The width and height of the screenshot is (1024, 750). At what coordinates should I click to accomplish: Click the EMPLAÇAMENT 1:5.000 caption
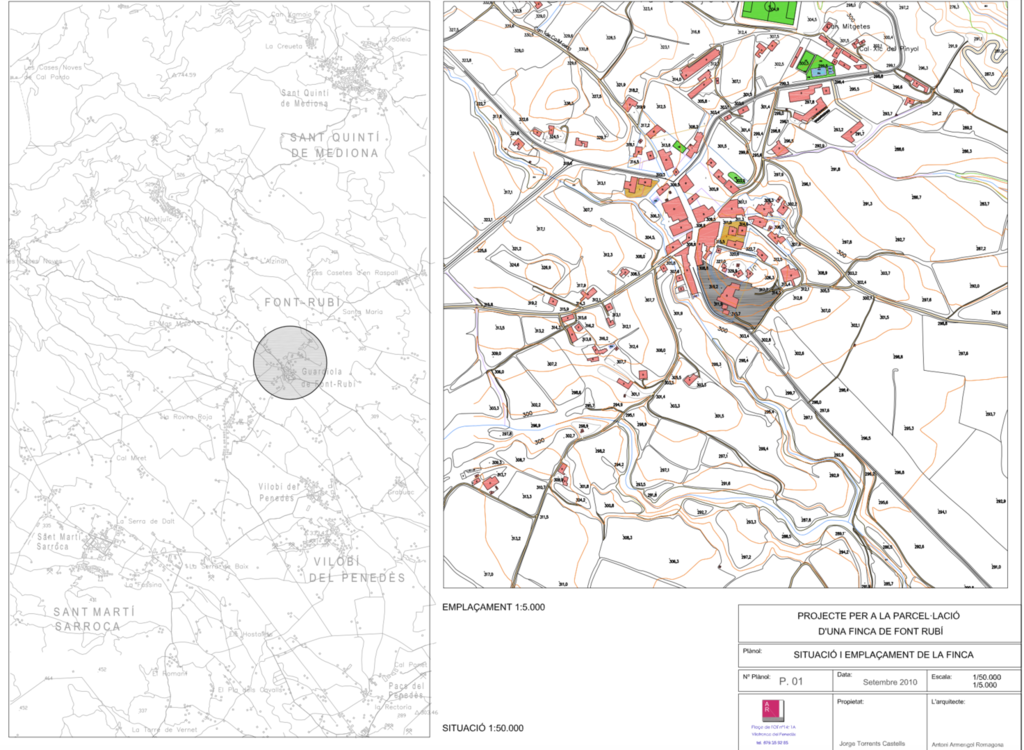[493, 607]
